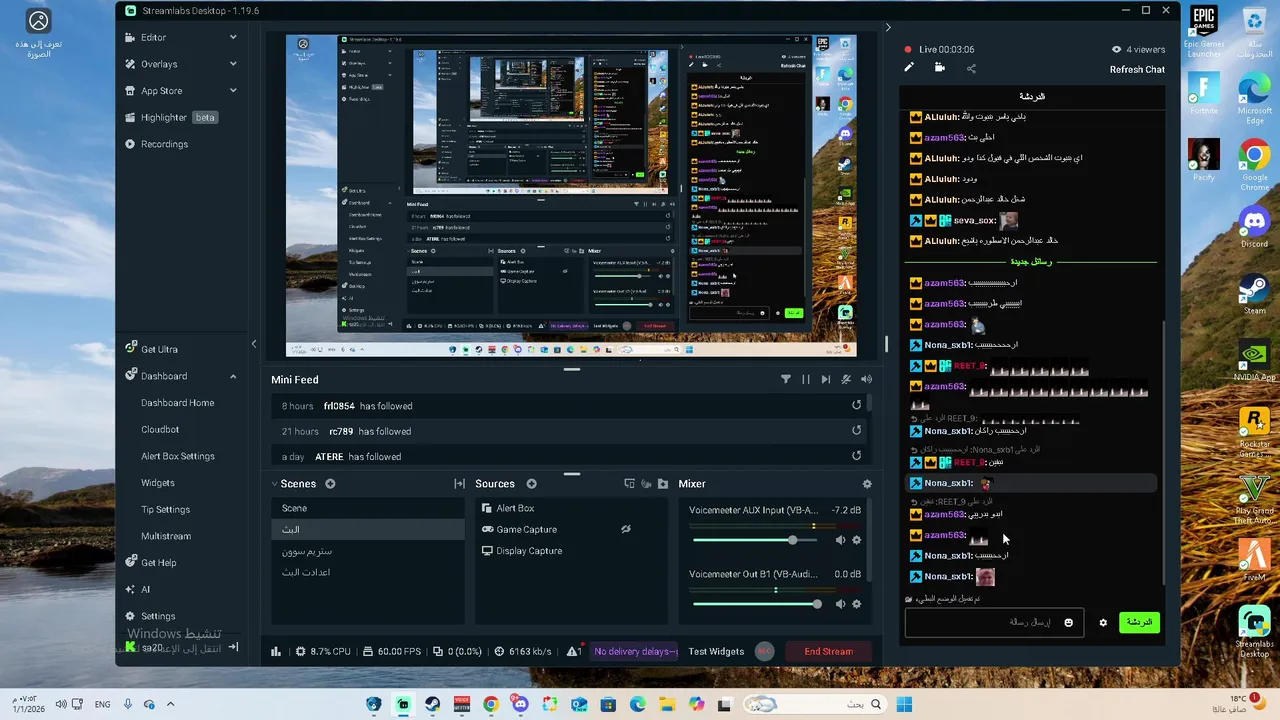Image resolution: width=1280 pixels, height=720 pixels.
Task: Collapse sidebar with bottom arrow next to username
Action: tap(233, 647)
